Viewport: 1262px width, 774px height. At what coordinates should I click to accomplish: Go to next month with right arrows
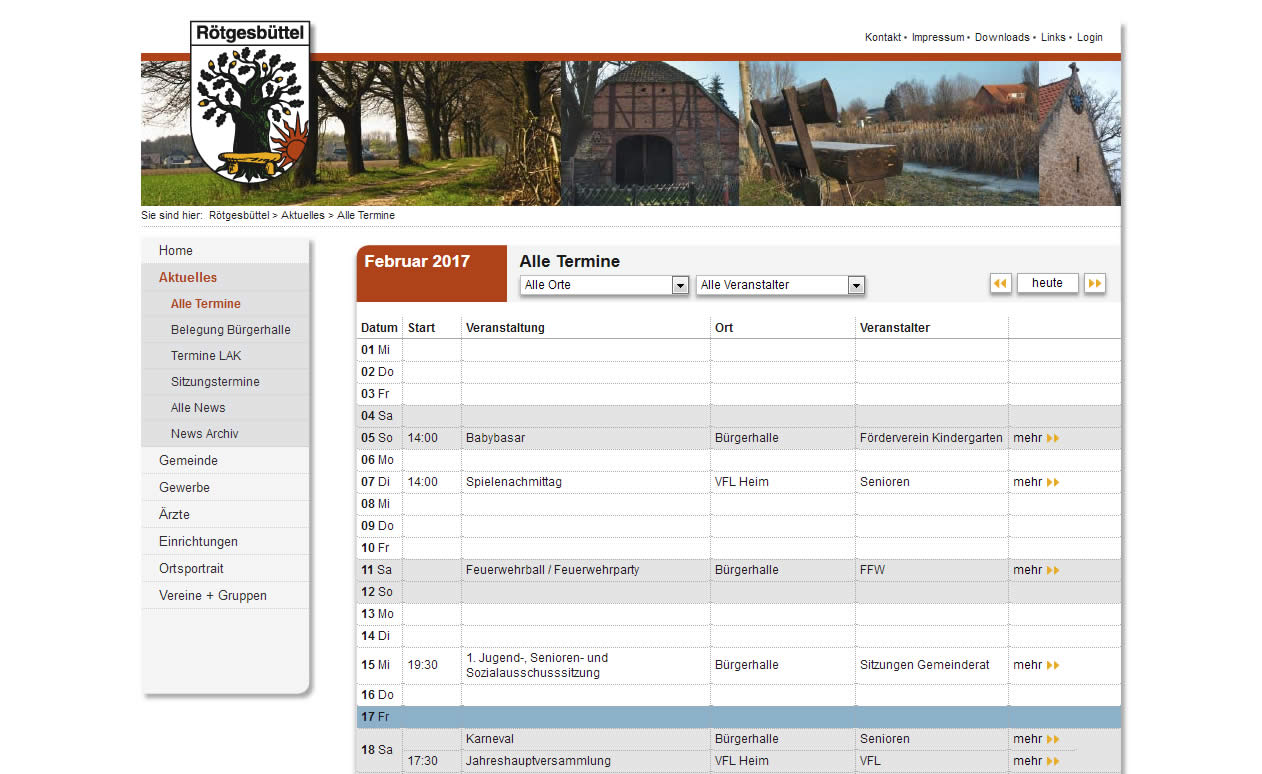pos(1095,283)
